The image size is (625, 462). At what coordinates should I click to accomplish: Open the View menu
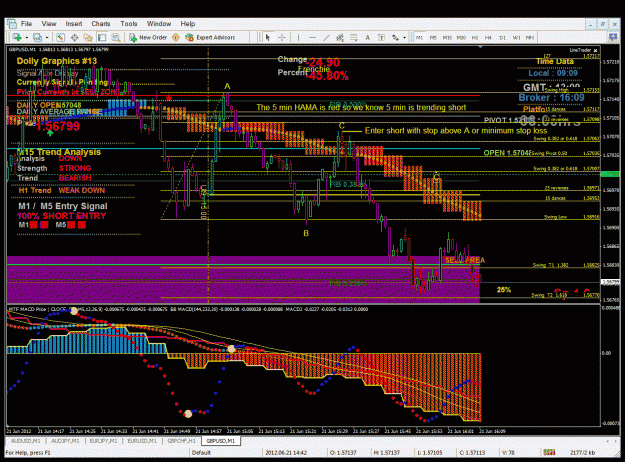(49, 24)
